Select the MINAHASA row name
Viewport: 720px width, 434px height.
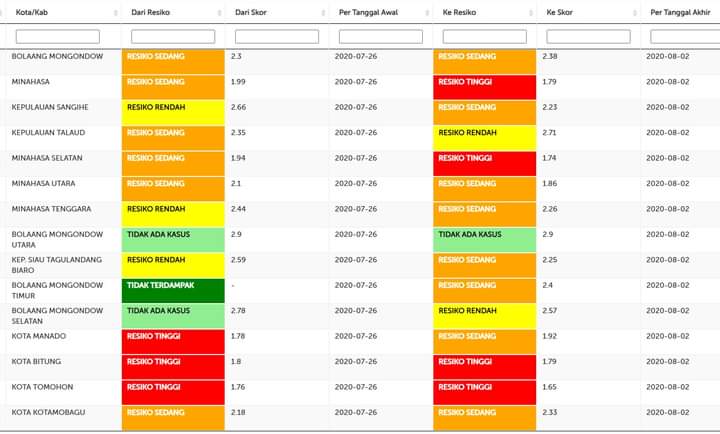click(31, 82)
